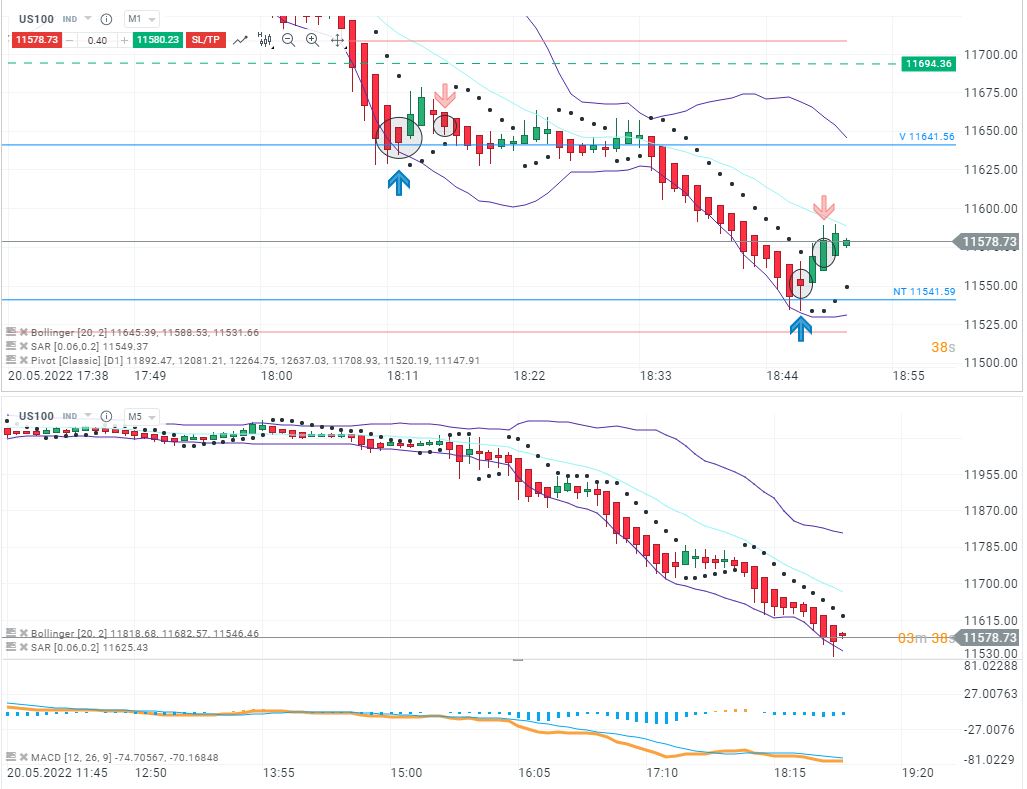The width and height of the screenshot is (1027, 789).
Task: Open Bollinger settings on M1 chart
Action: click(x=10, y=332)
